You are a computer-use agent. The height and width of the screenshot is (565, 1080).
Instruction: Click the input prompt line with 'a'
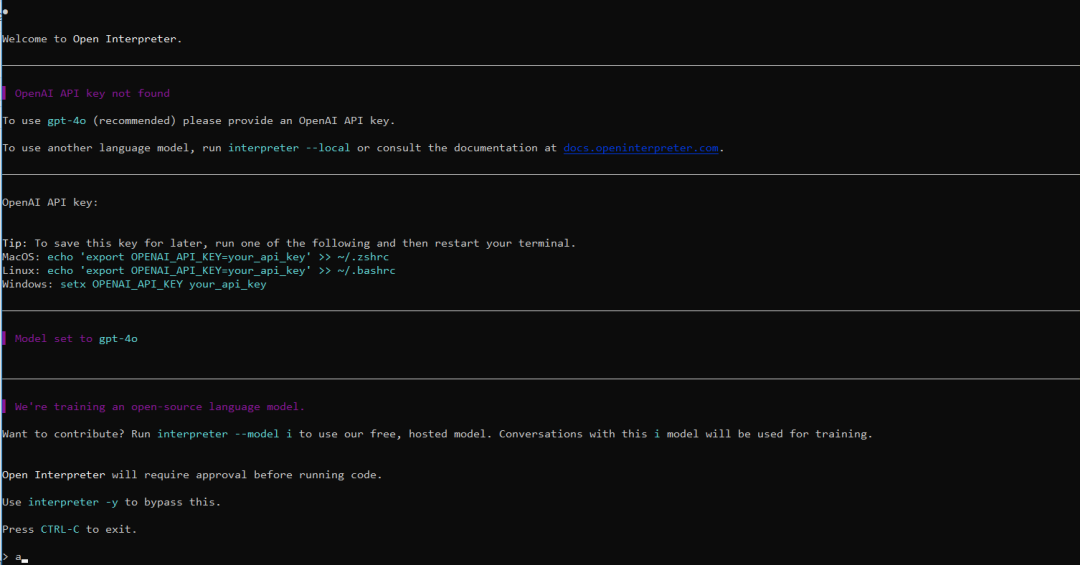click(x=15, y=557)
